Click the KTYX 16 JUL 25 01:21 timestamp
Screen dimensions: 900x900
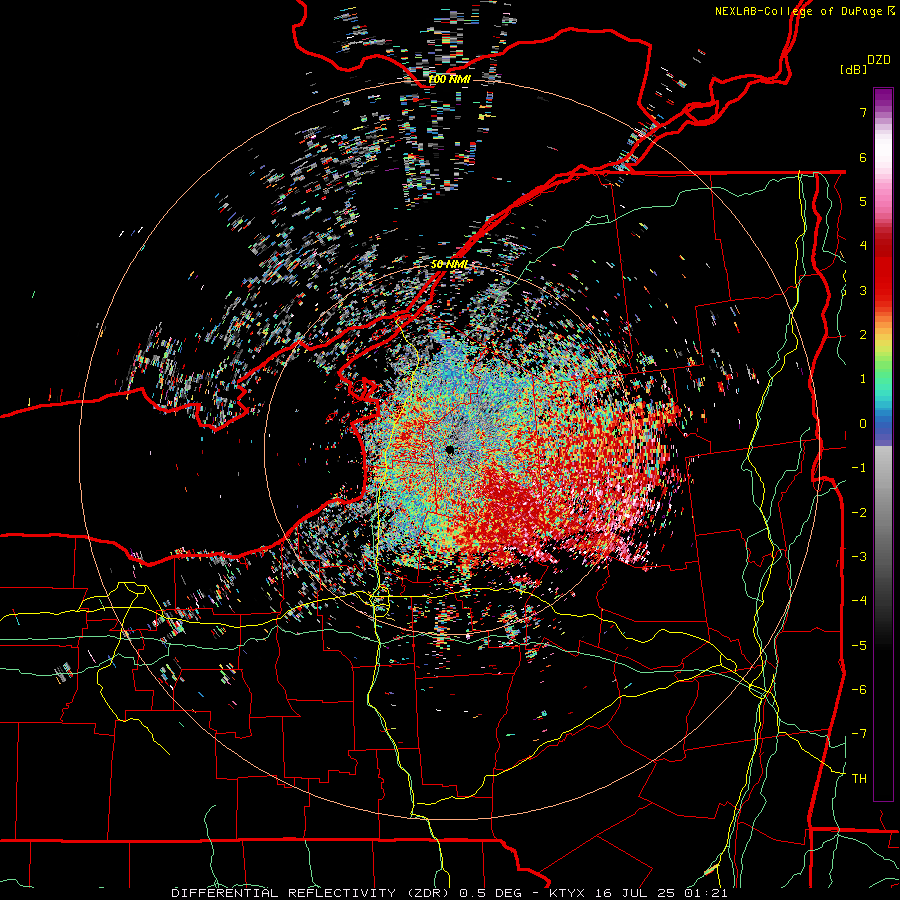(x=638, y=893)
